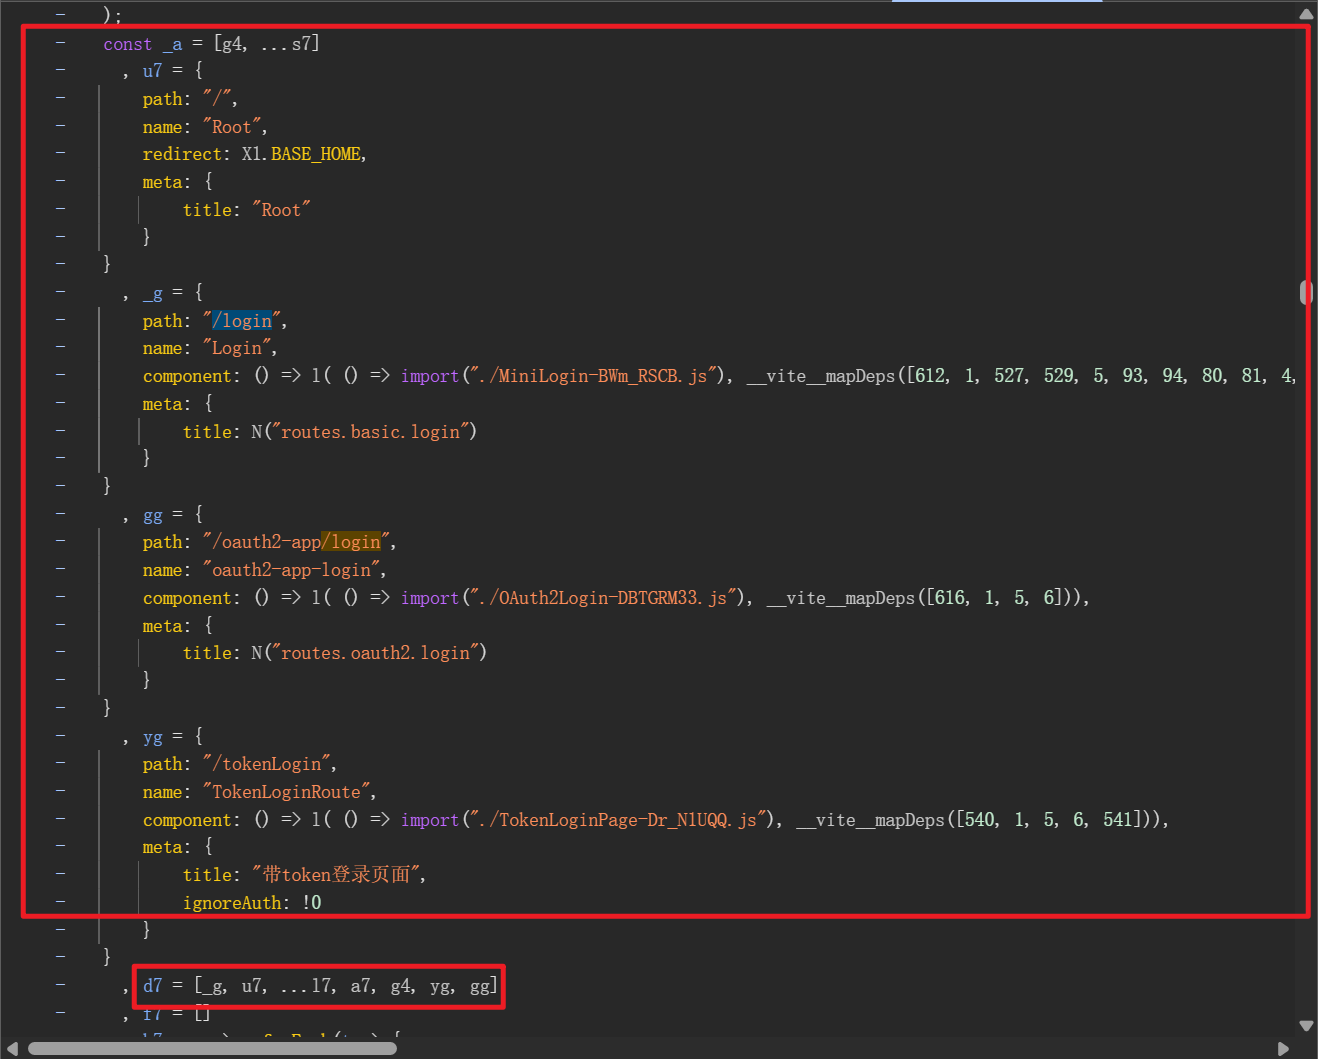Click the import keyword before MiniLogin-BWm_RSCB.js
Viewport: 1318px width, 1059px height.
click(429, 376)
